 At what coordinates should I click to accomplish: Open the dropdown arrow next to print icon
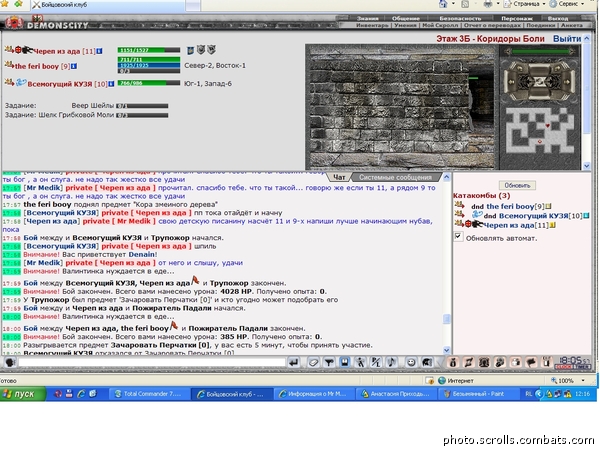(498, 4)
